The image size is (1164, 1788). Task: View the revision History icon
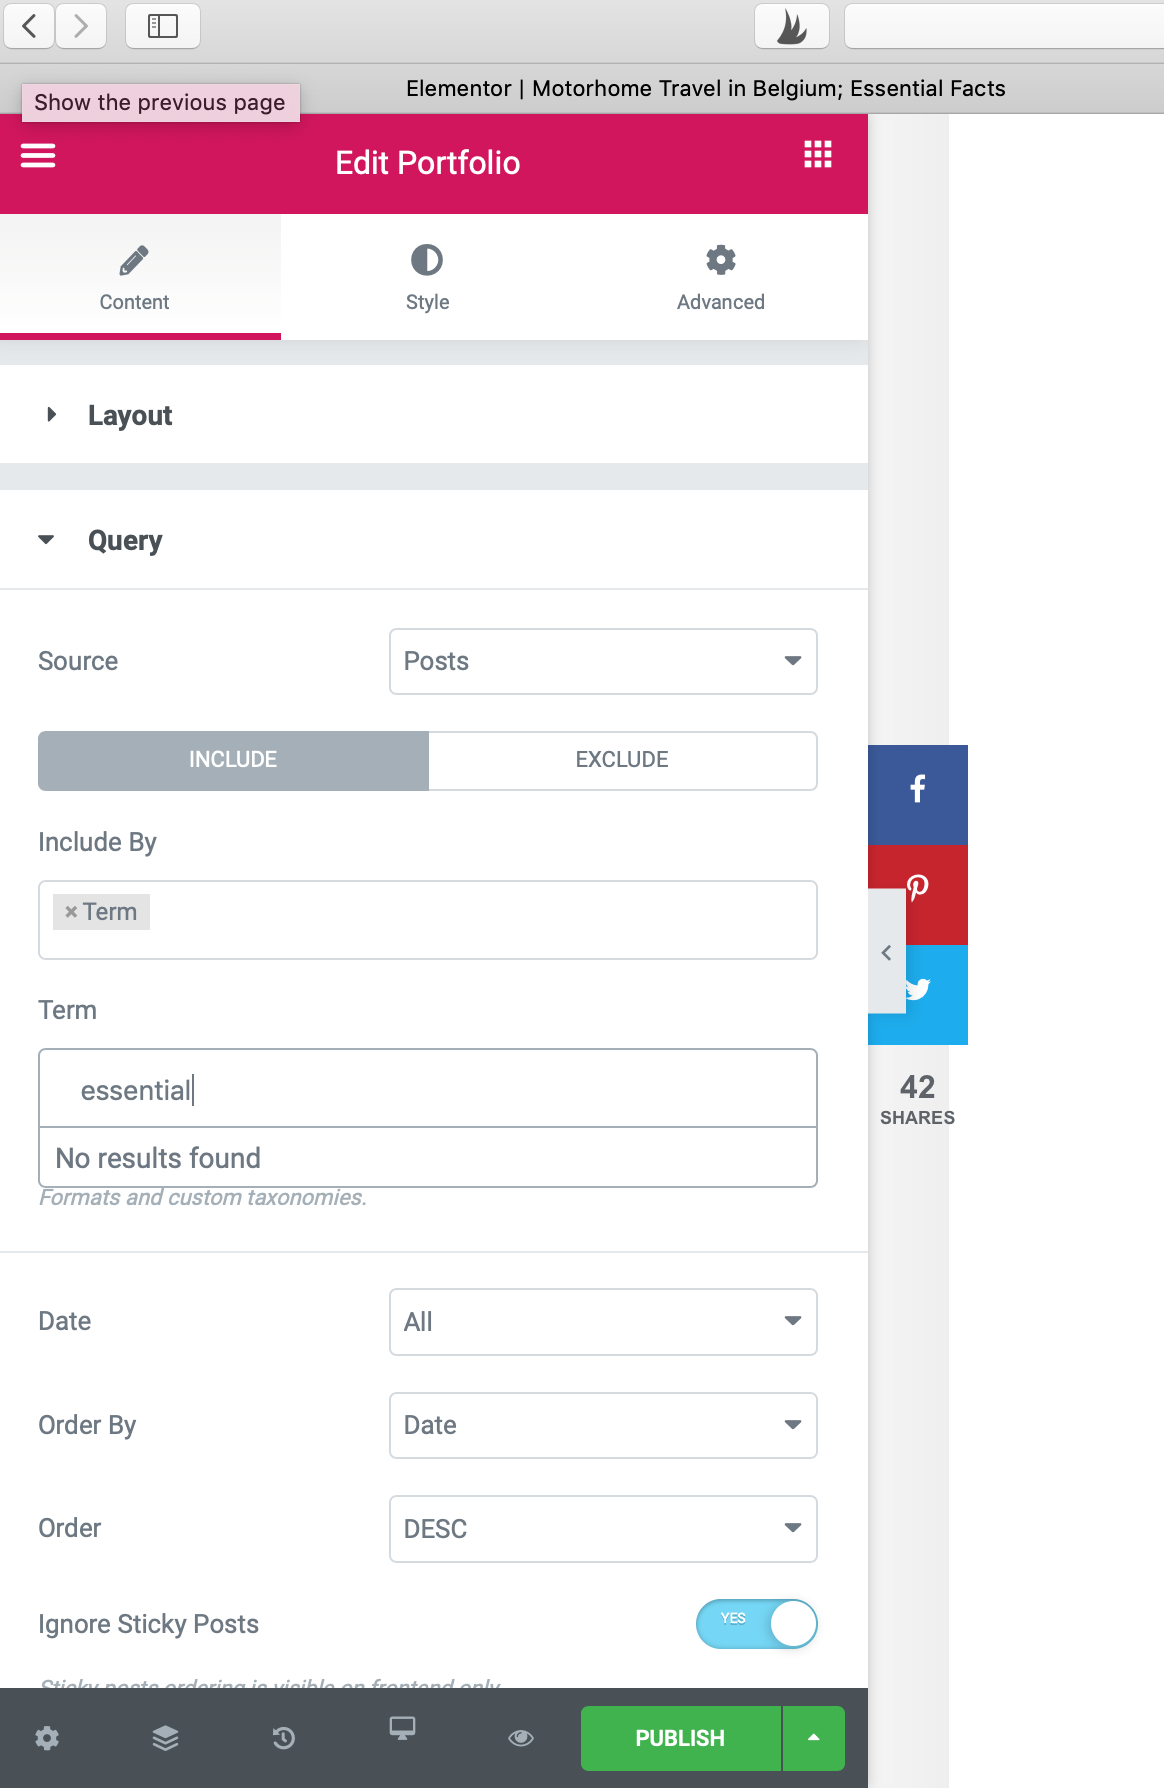point(283,1738)
